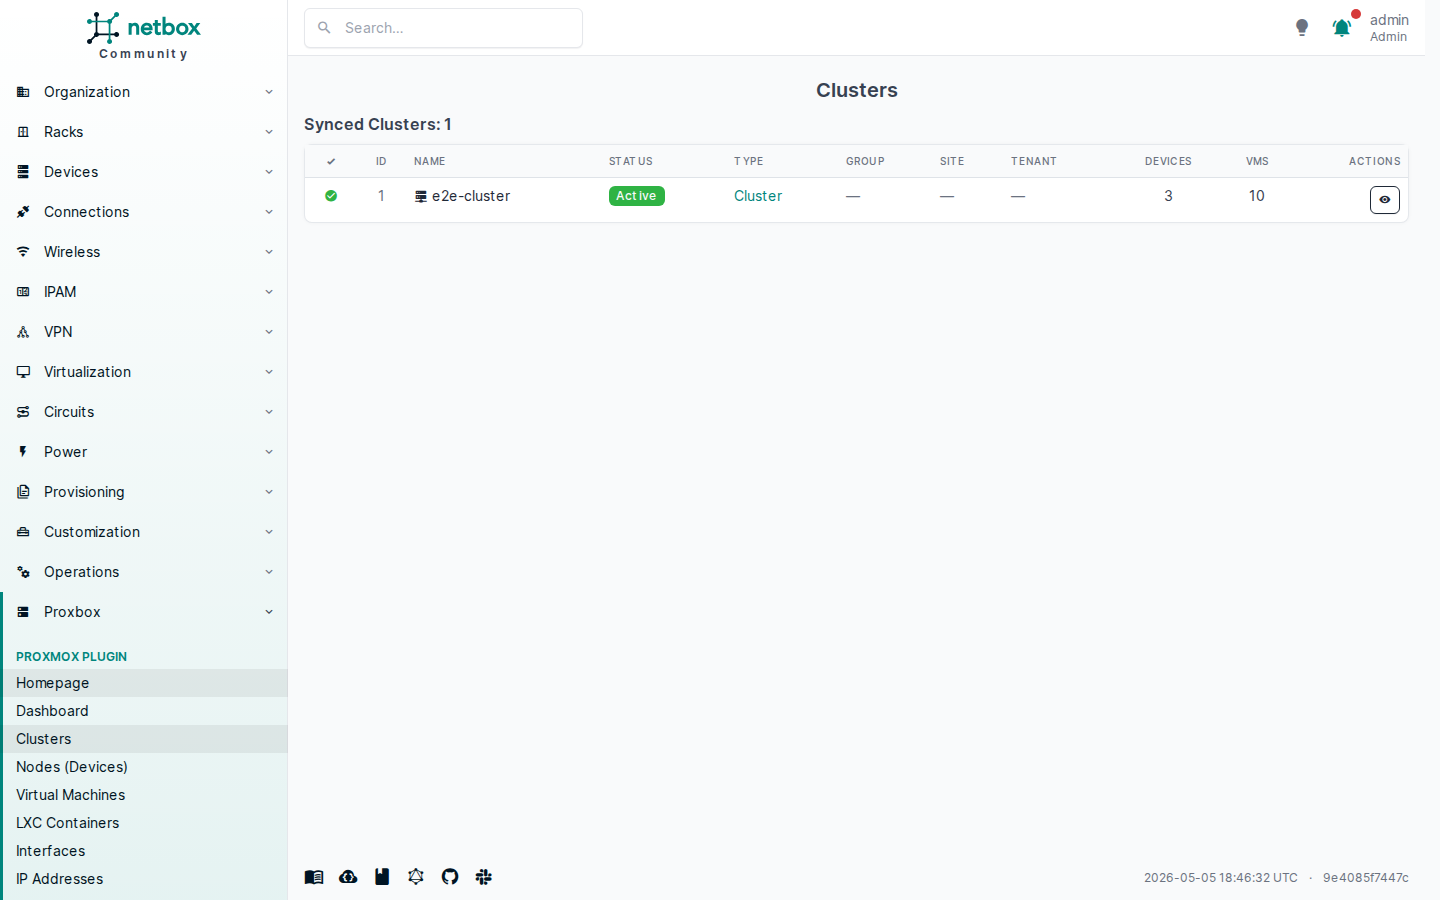Click the ACTIONS column header
This screenshot has height=900, width=1440.
(1374, 161)
